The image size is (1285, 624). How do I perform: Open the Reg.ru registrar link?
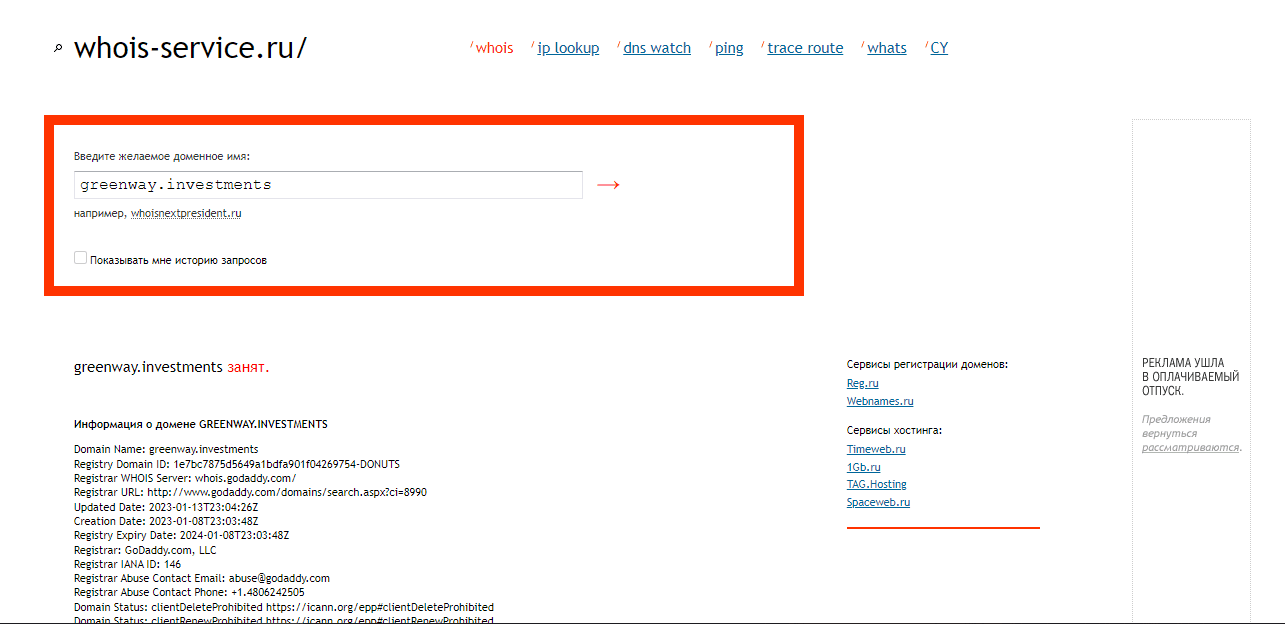[863, 383]
